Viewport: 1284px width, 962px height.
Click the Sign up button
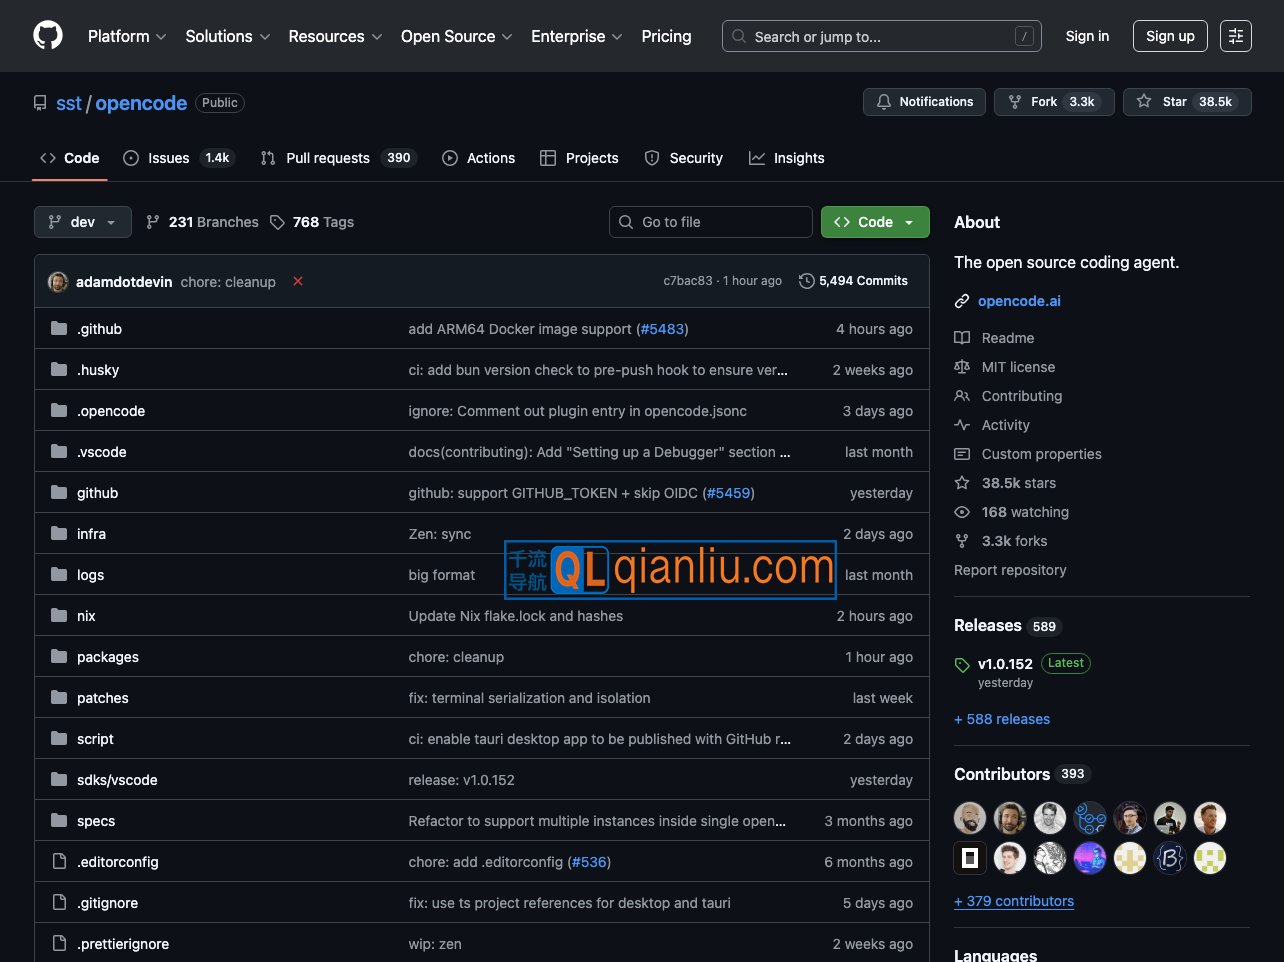click(x=1170, y=36)
